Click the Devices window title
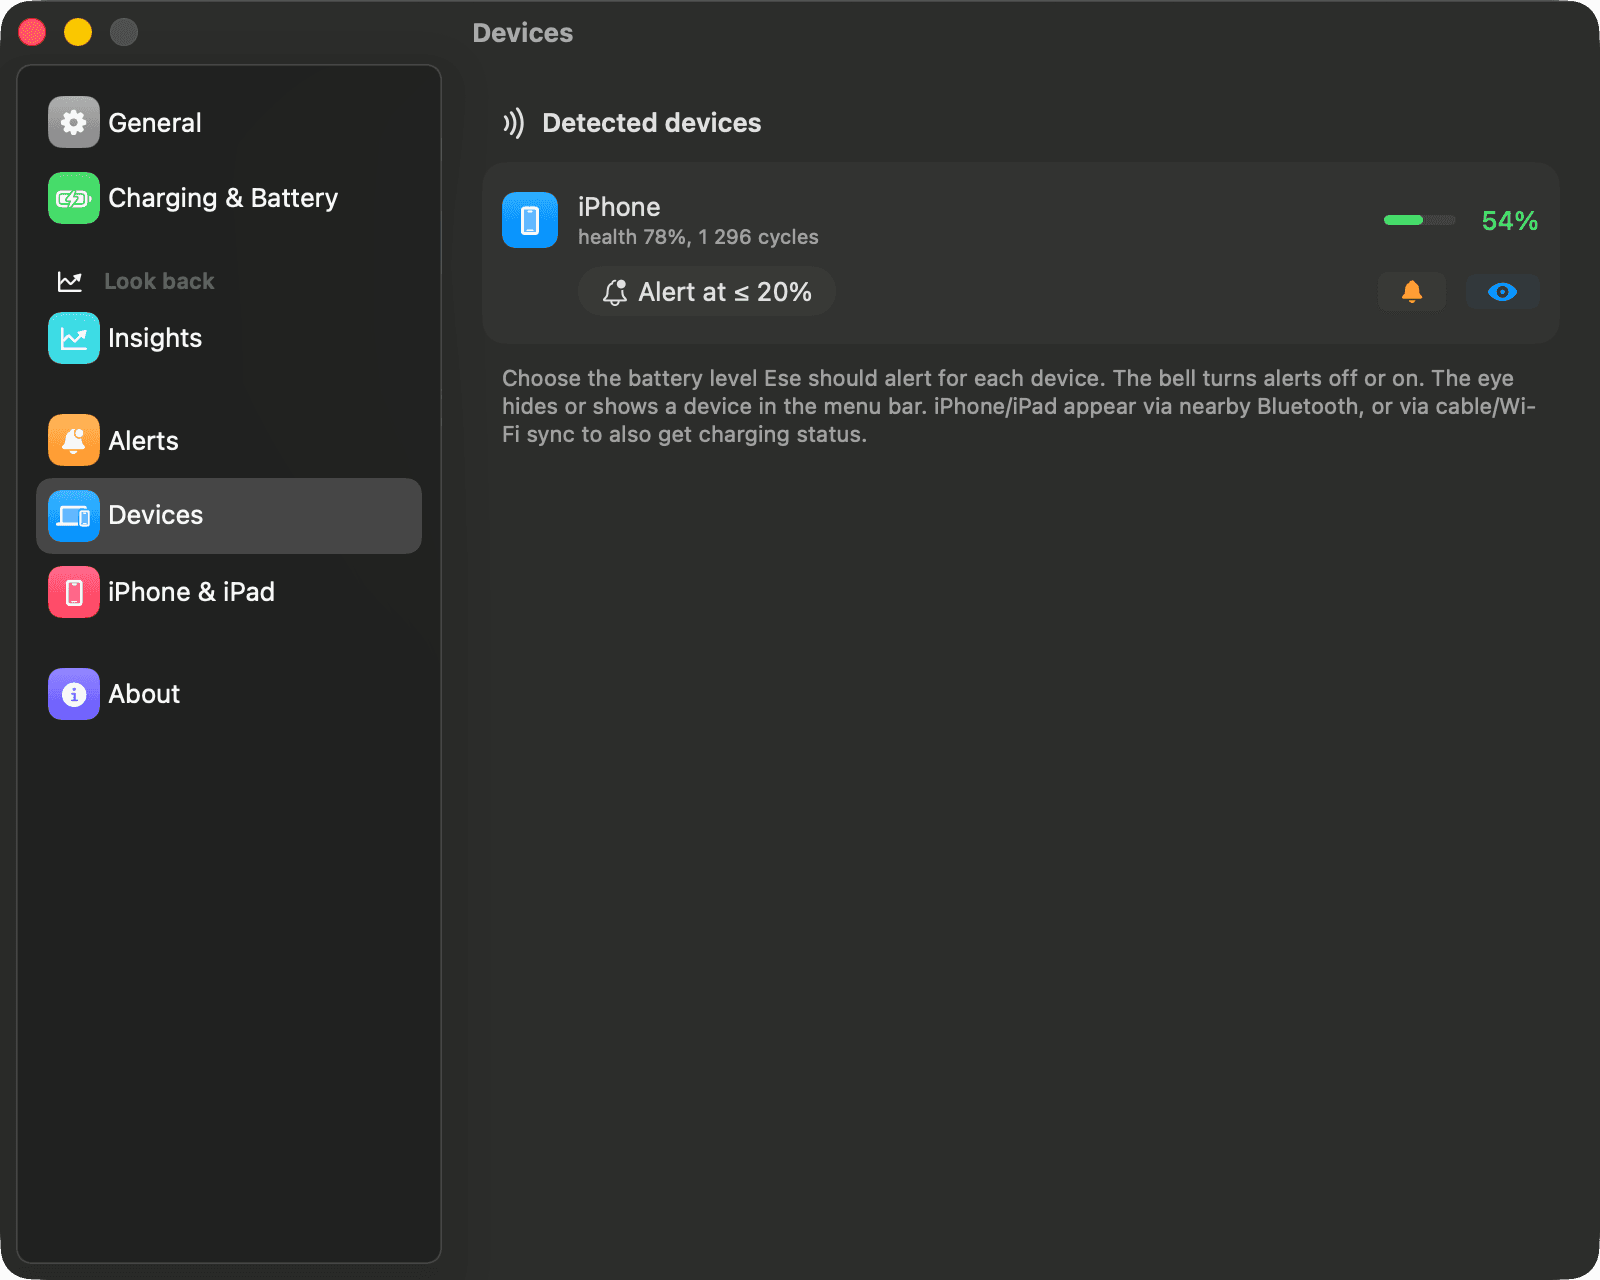Image resolution: width=1600 pixels, height=1280 pixels. 522,33
